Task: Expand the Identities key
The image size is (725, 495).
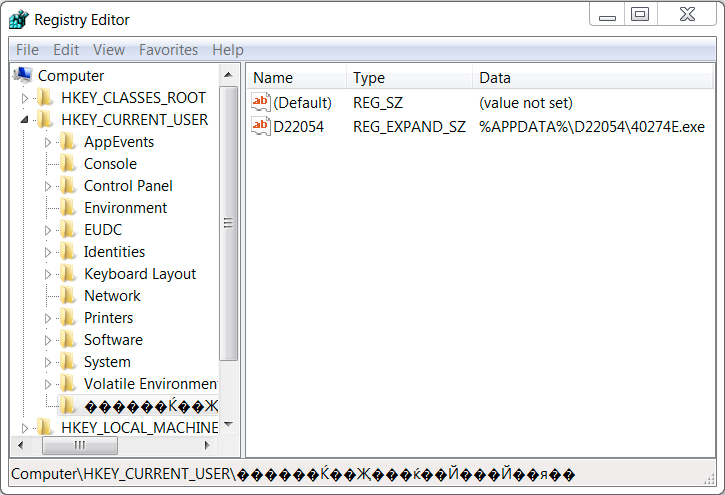Action: 48,252
